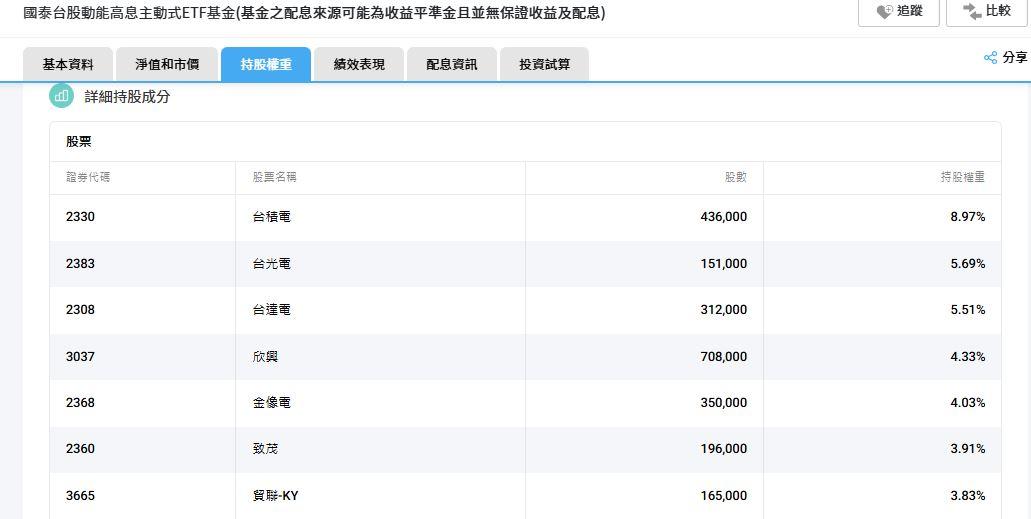This screenshot has width=1031, height=519.
Task: Click weight 5.69%
Action: point(968,264)
